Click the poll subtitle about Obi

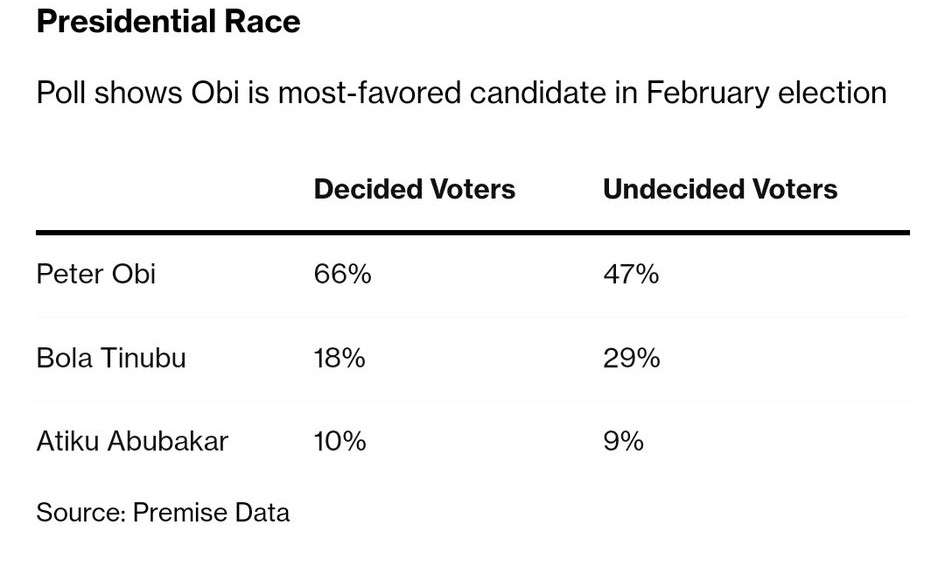pos(461,93)
